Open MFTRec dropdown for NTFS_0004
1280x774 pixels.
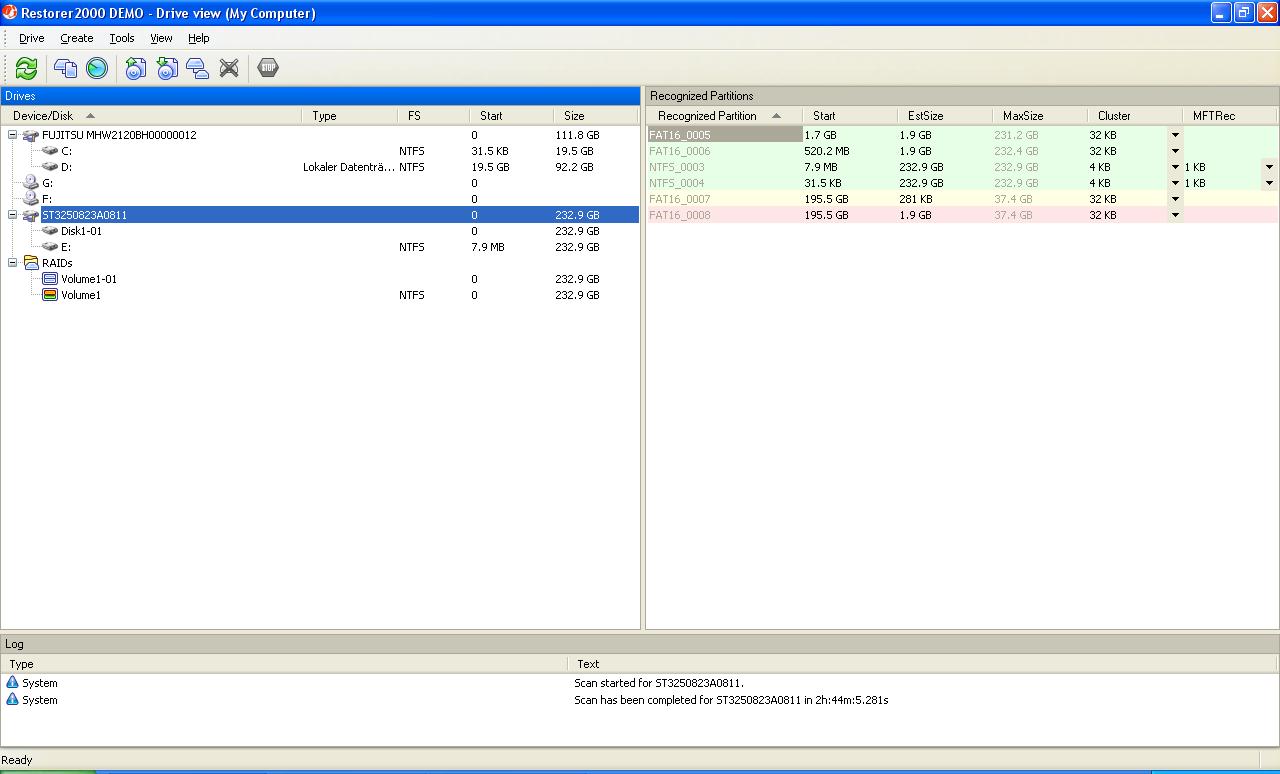[1269, 183]
